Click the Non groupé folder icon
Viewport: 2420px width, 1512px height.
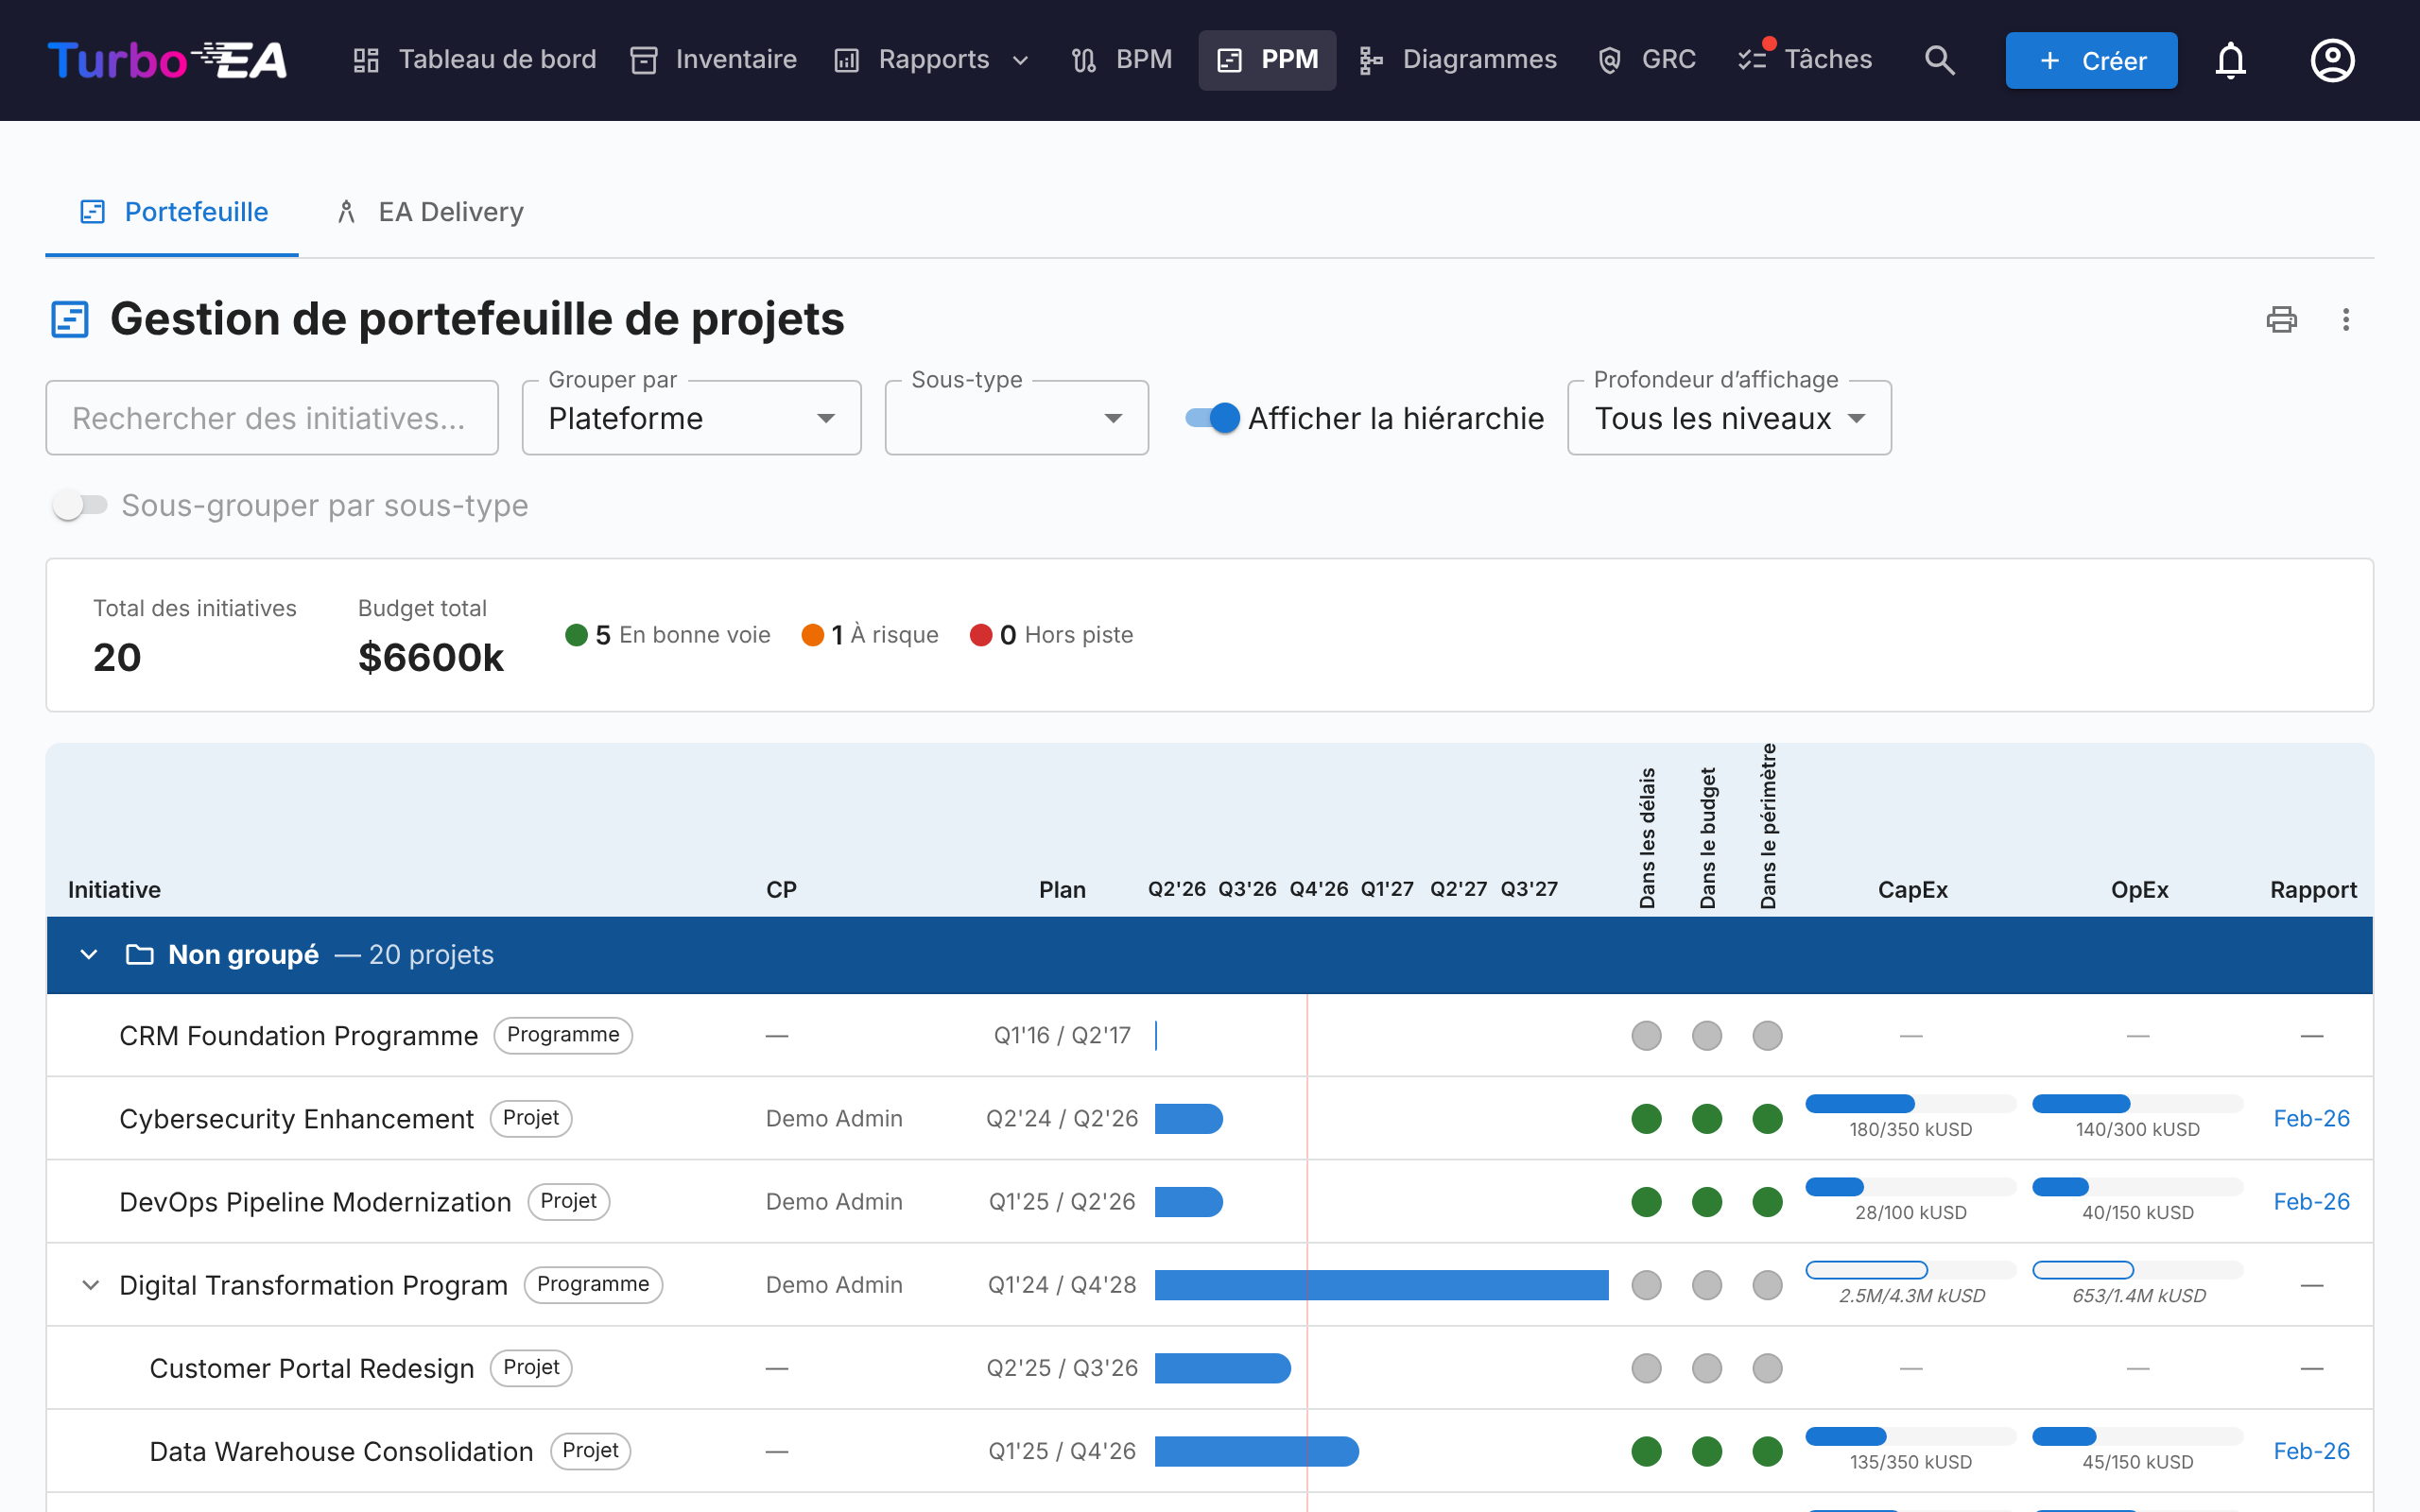point(139,955)
